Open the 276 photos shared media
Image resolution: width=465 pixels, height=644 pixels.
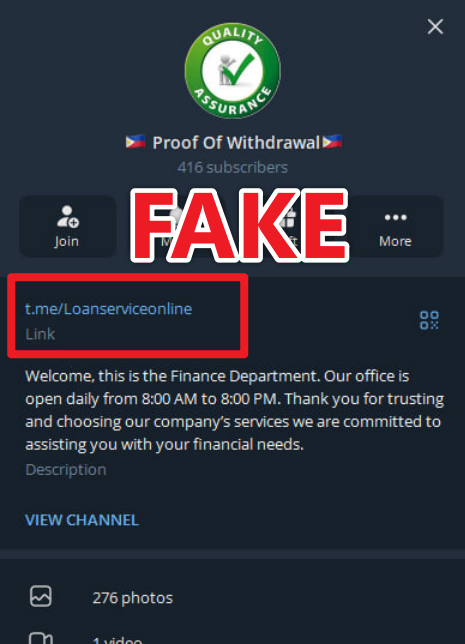[232, 598]
